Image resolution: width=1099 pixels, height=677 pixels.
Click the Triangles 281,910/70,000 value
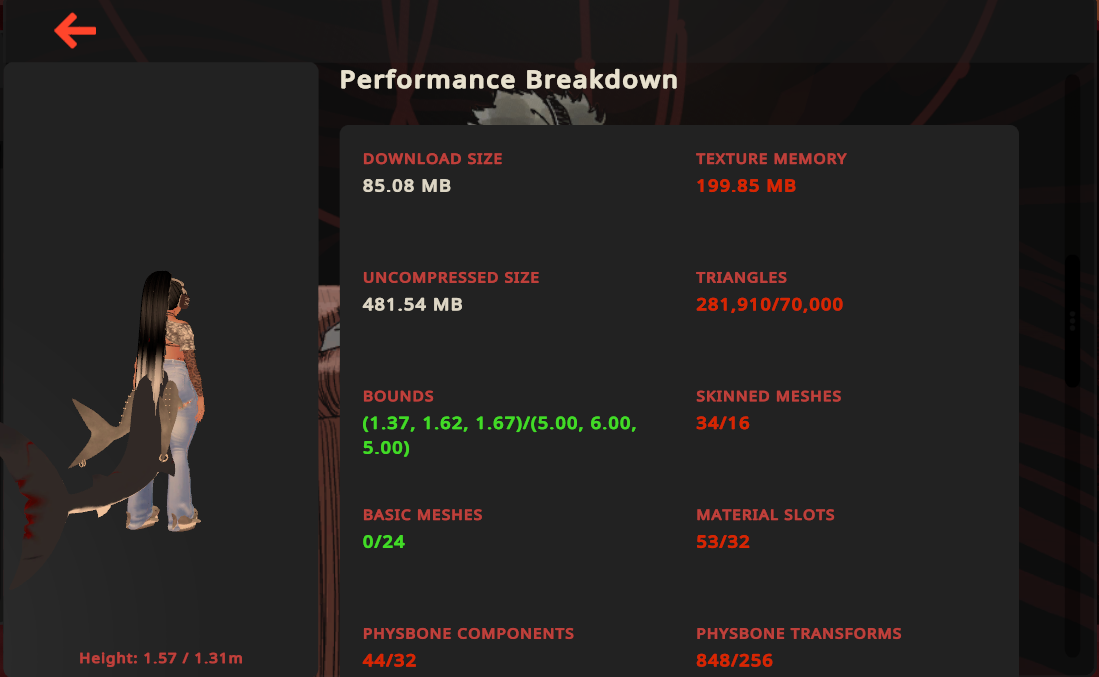[x=770, y=304]
